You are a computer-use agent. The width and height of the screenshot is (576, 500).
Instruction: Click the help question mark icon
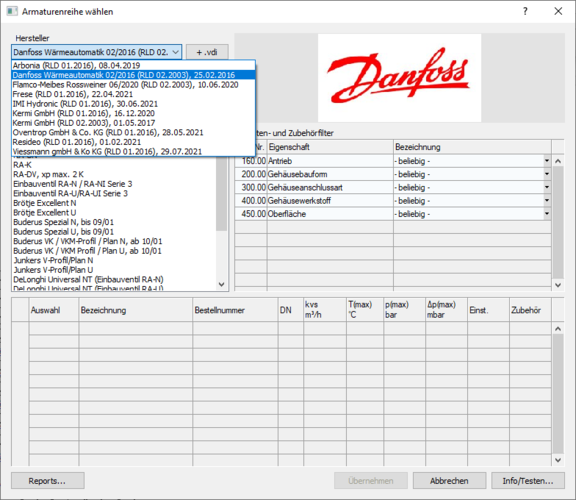[525, 11]
